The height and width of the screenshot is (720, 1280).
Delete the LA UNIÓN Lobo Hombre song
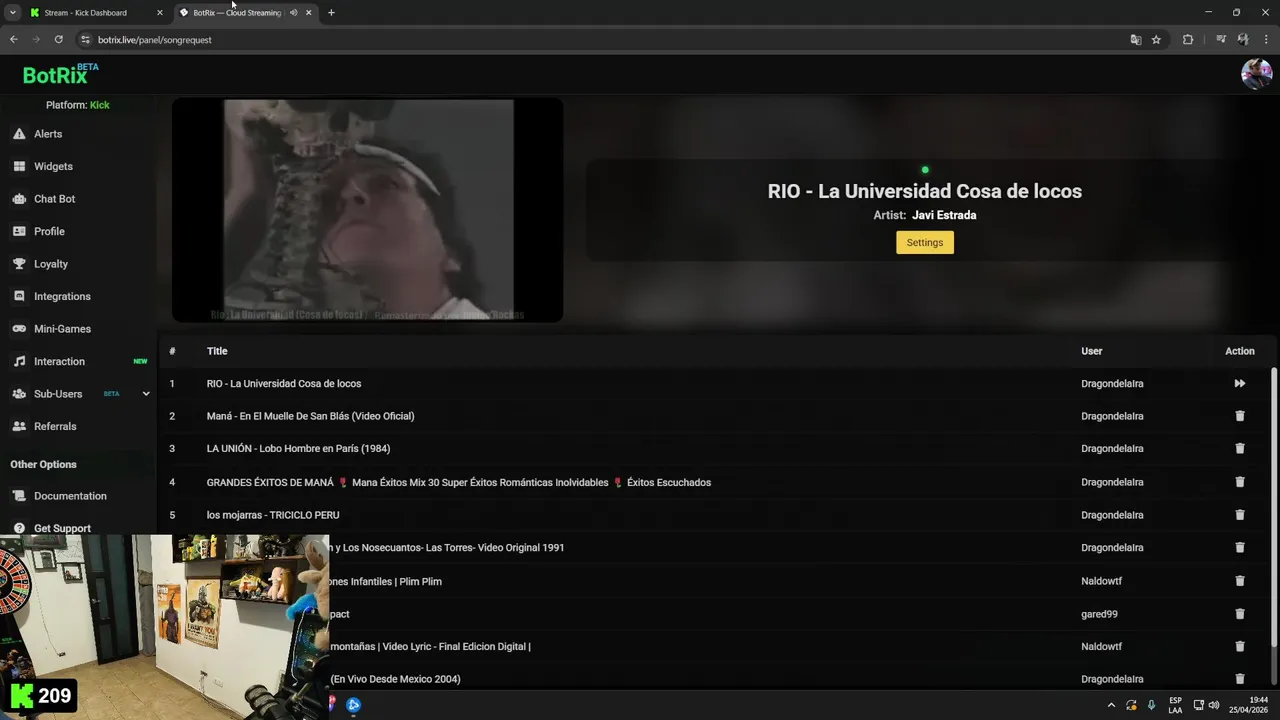click(1240, 449)
